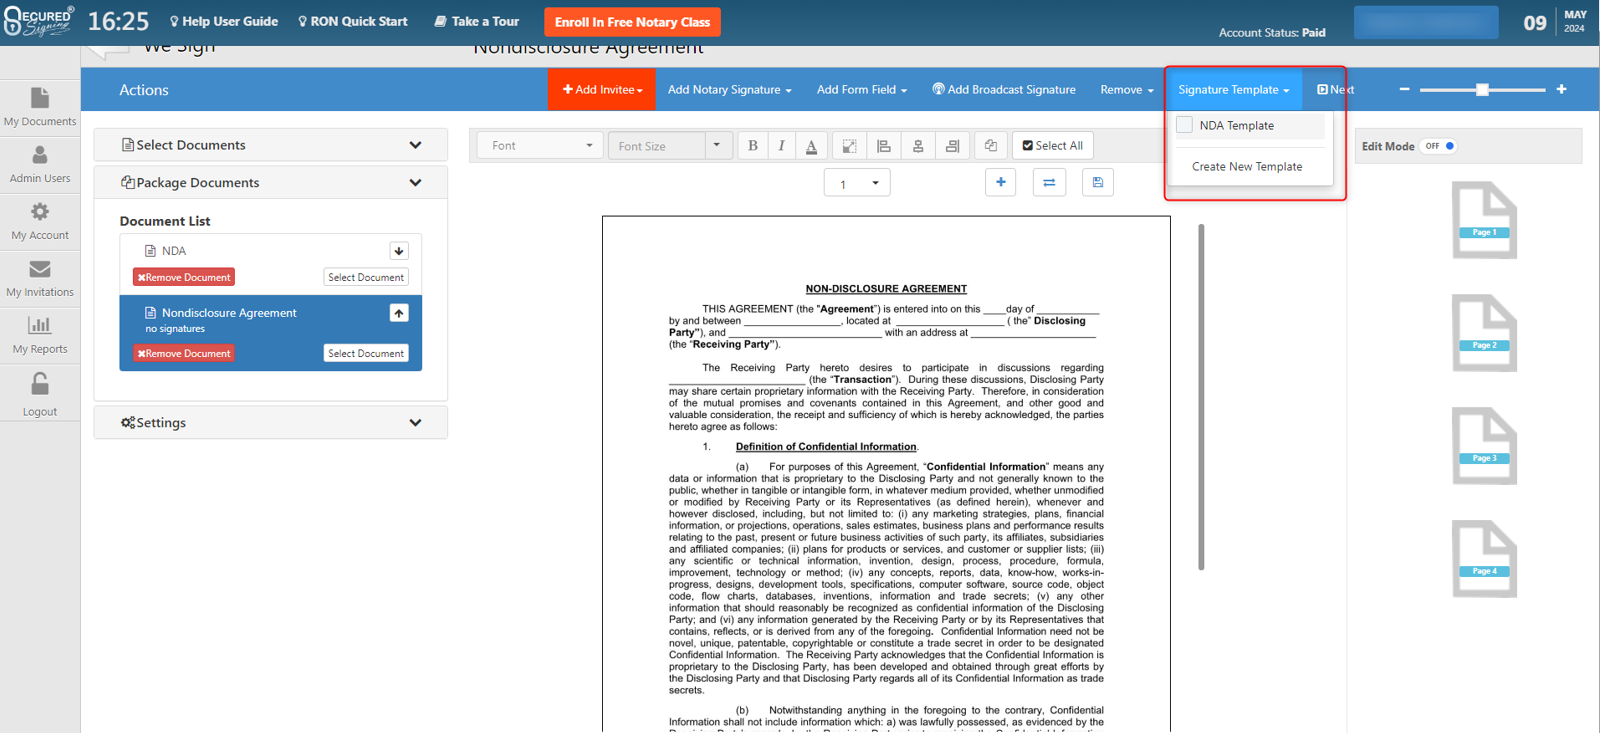Image resolution: width=1600 pixels, height=733 pixels.
Task: Open the Add Notary Signature menu
Action: pyautogui.click(x=729, y=90)
